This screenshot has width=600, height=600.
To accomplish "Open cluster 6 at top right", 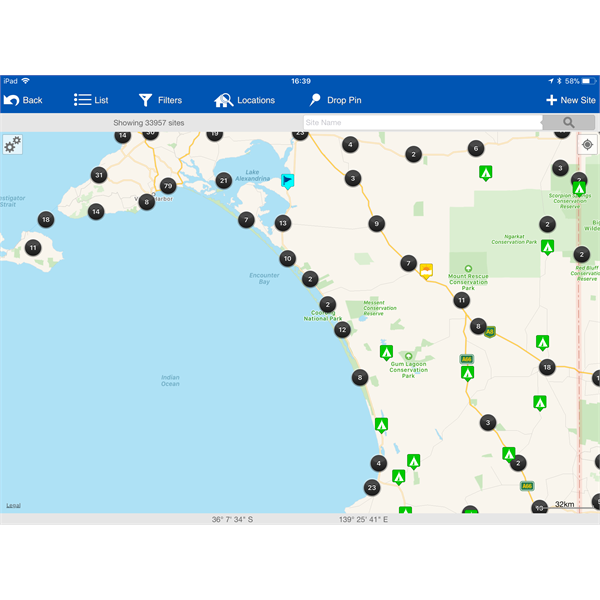I will point(476,148).
